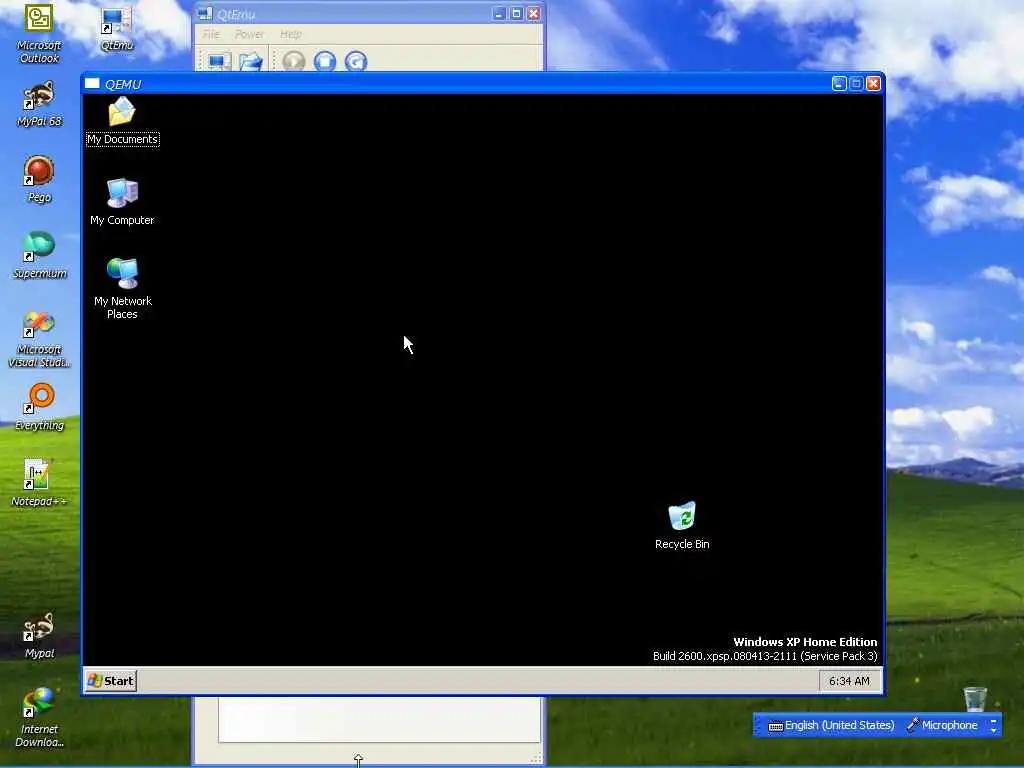Click English (United States) on language bar
1024x768 pixels.
pos(831,725)
